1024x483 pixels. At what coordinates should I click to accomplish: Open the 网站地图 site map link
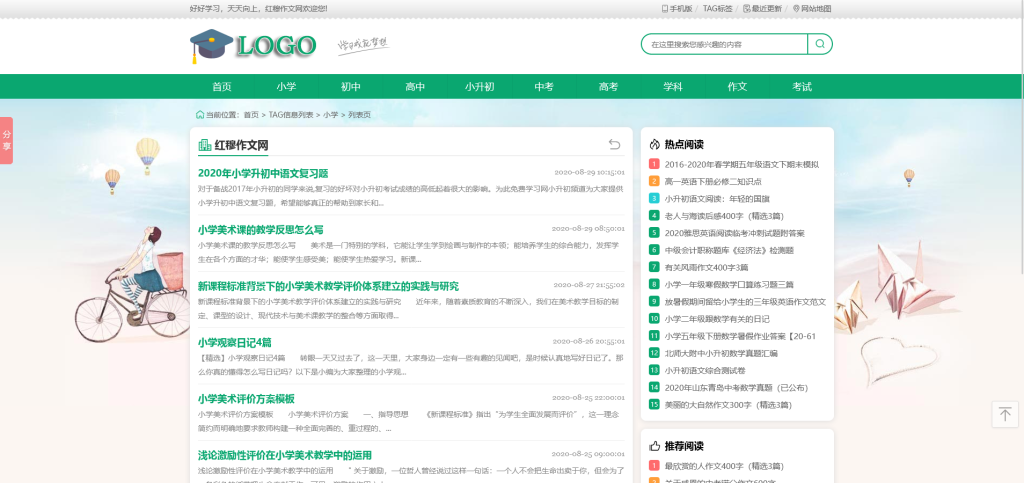[x=811, y=8]
